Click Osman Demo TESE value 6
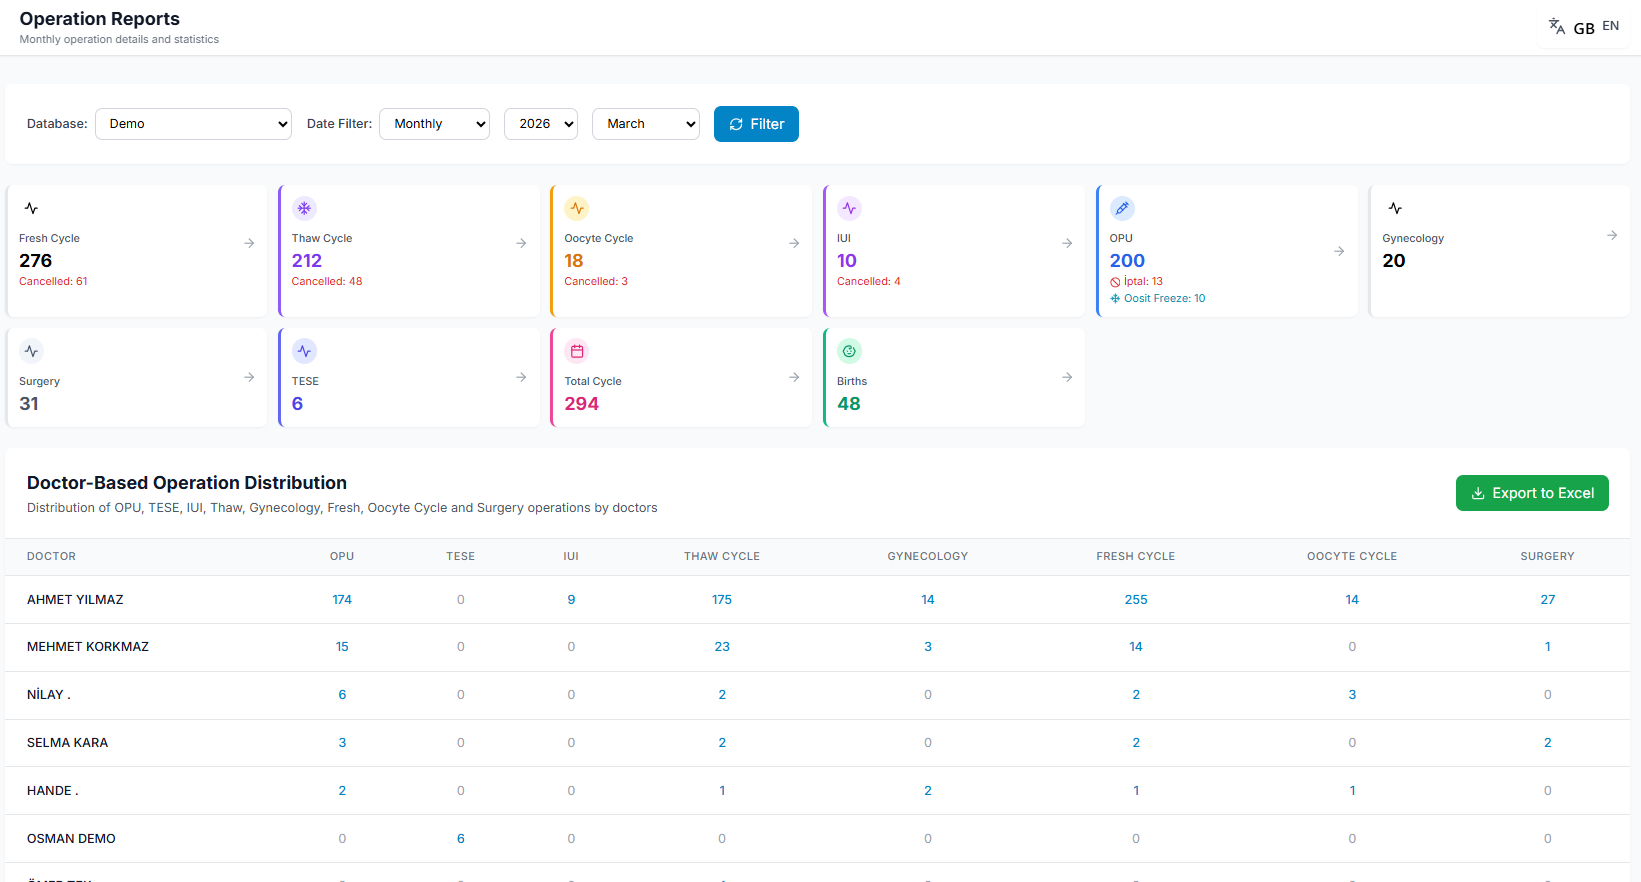This screenshot has height=882, width=1641. pos(460,839)
